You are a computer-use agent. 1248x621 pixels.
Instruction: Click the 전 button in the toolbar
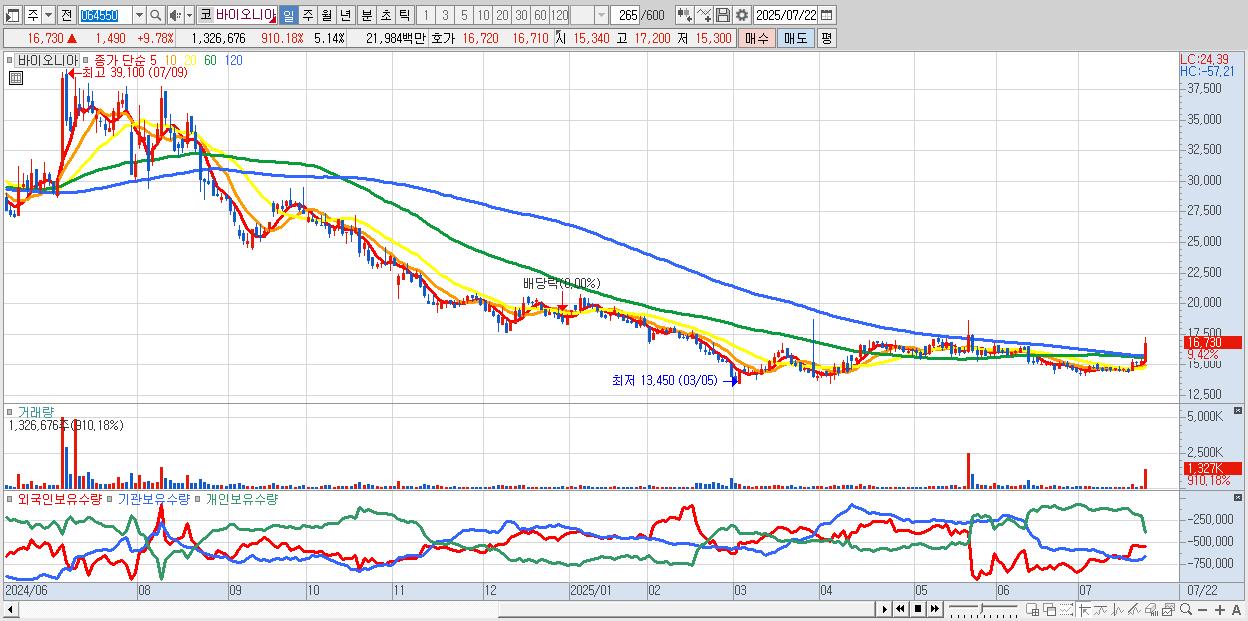[x=66, y=15]
